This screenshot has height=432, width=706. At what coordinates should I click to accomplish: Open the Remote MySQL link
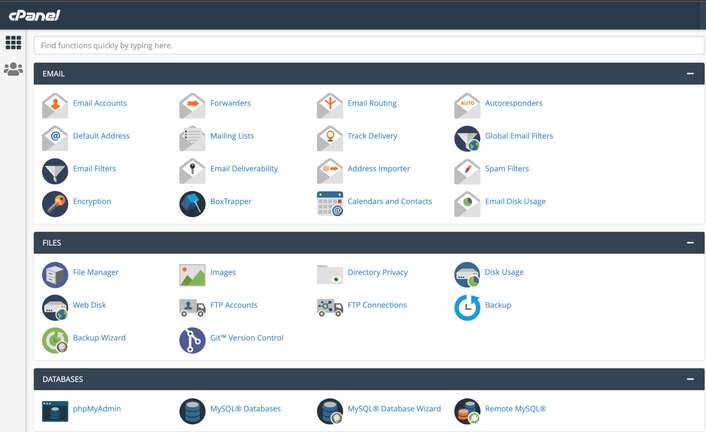click(515, 409)
